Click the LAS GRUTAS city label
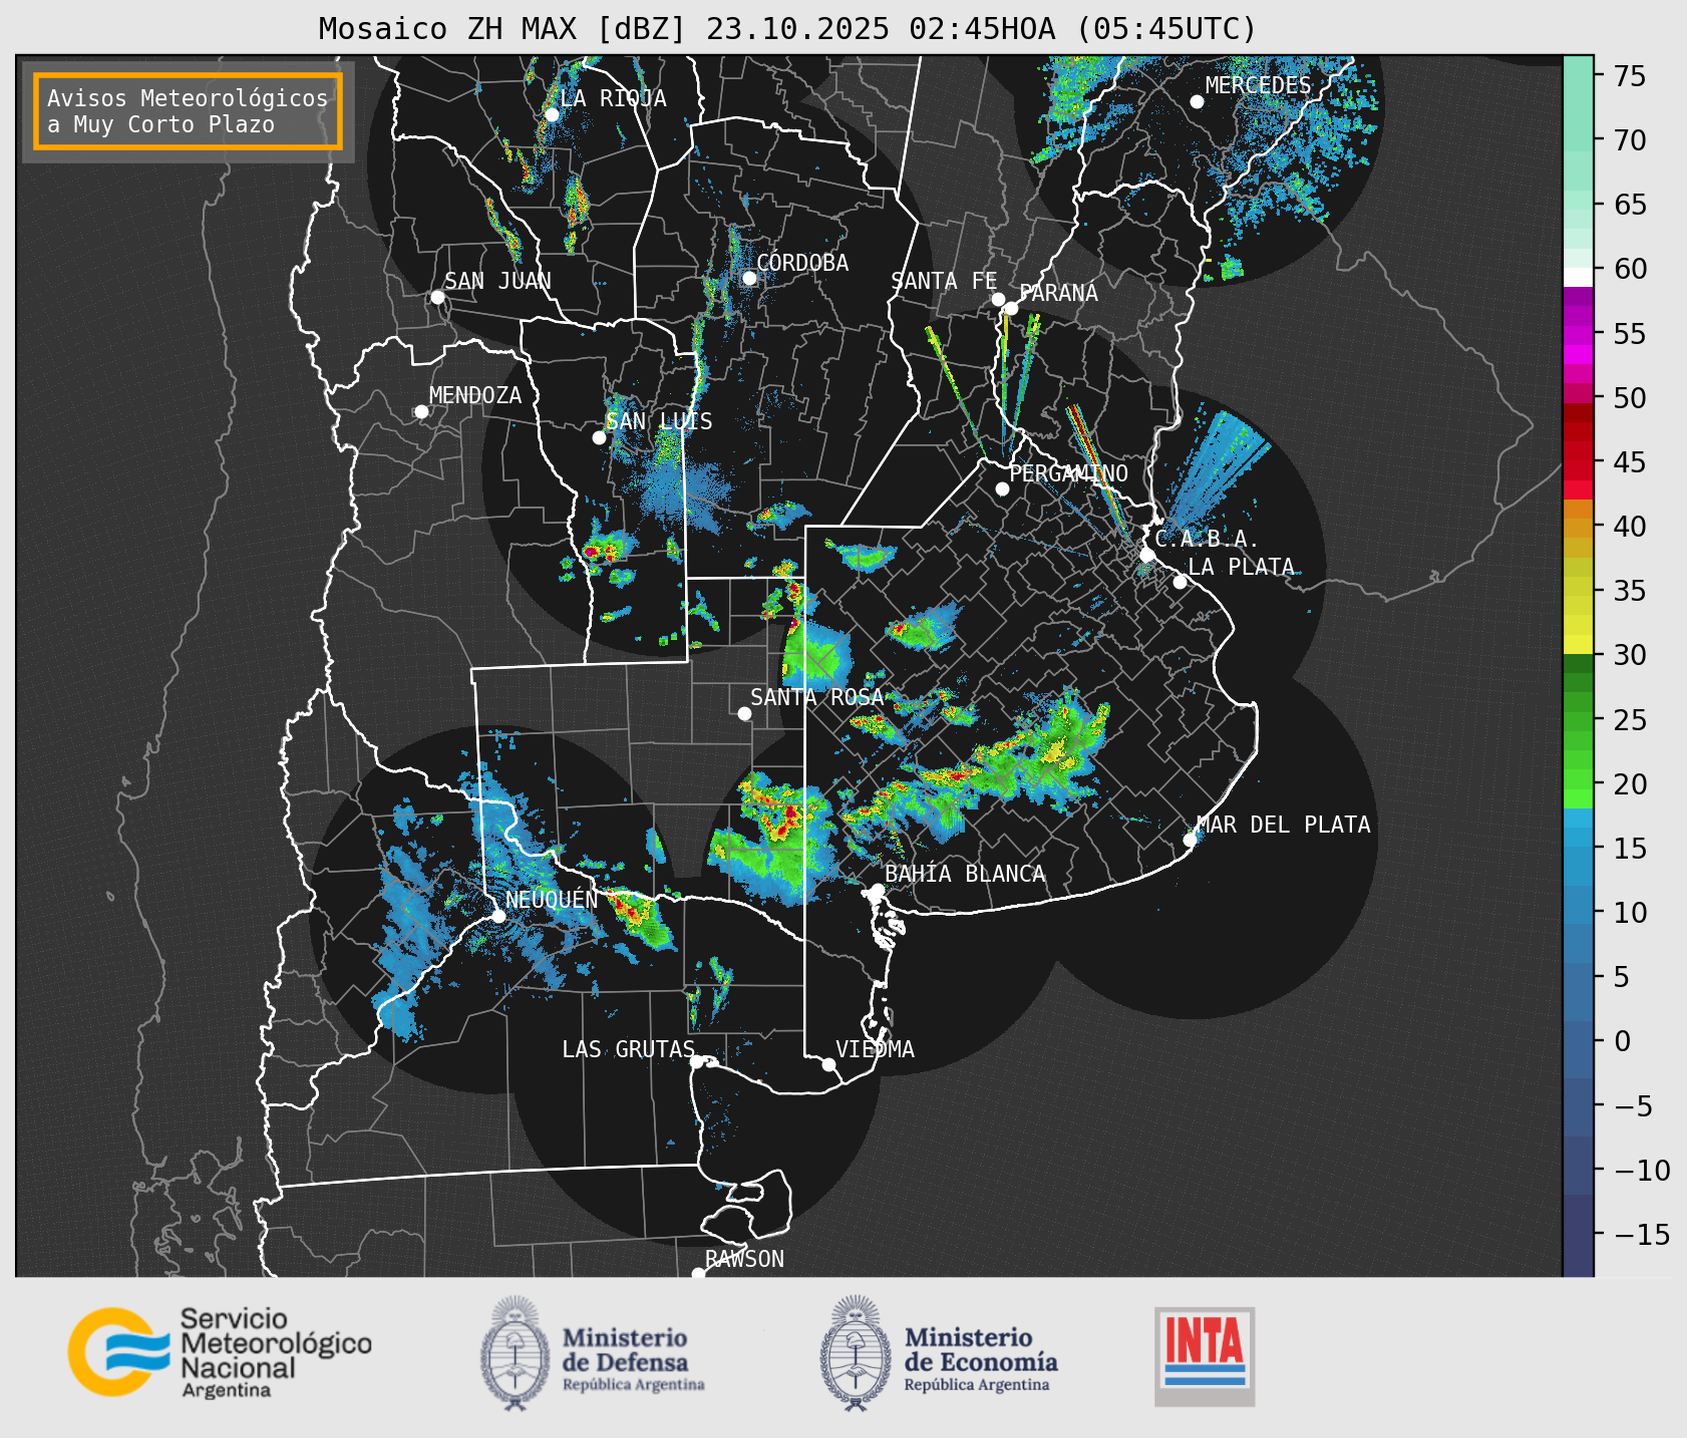1687x1438 pixels. click(628, 1049)
